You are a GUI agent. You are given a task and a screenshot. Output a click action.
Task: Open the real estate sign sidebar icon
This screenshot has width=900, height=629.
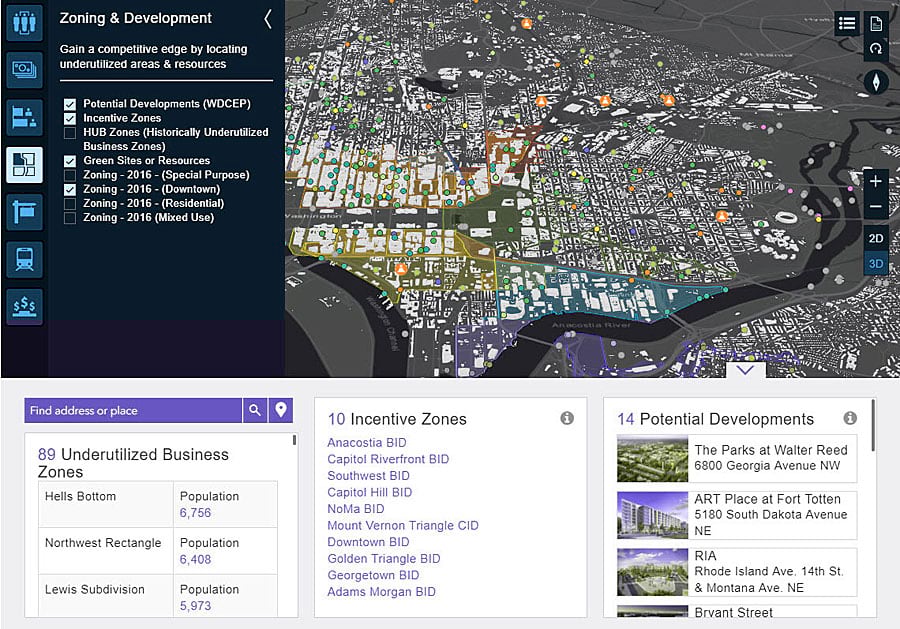(24, 212)
